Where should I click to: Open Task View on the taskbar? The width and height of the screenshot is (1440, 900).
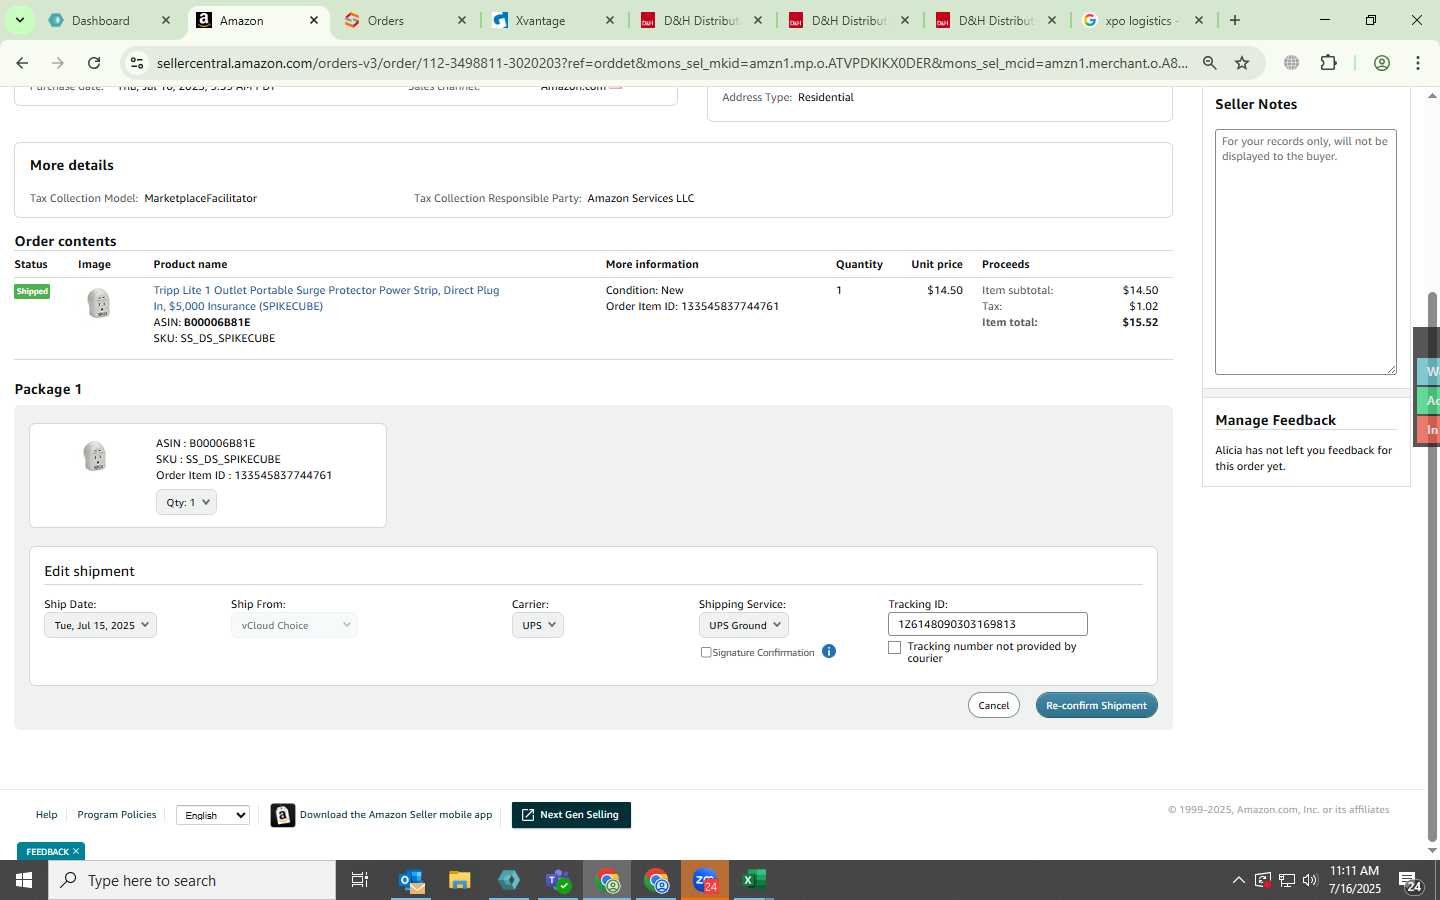coord(360,880)
